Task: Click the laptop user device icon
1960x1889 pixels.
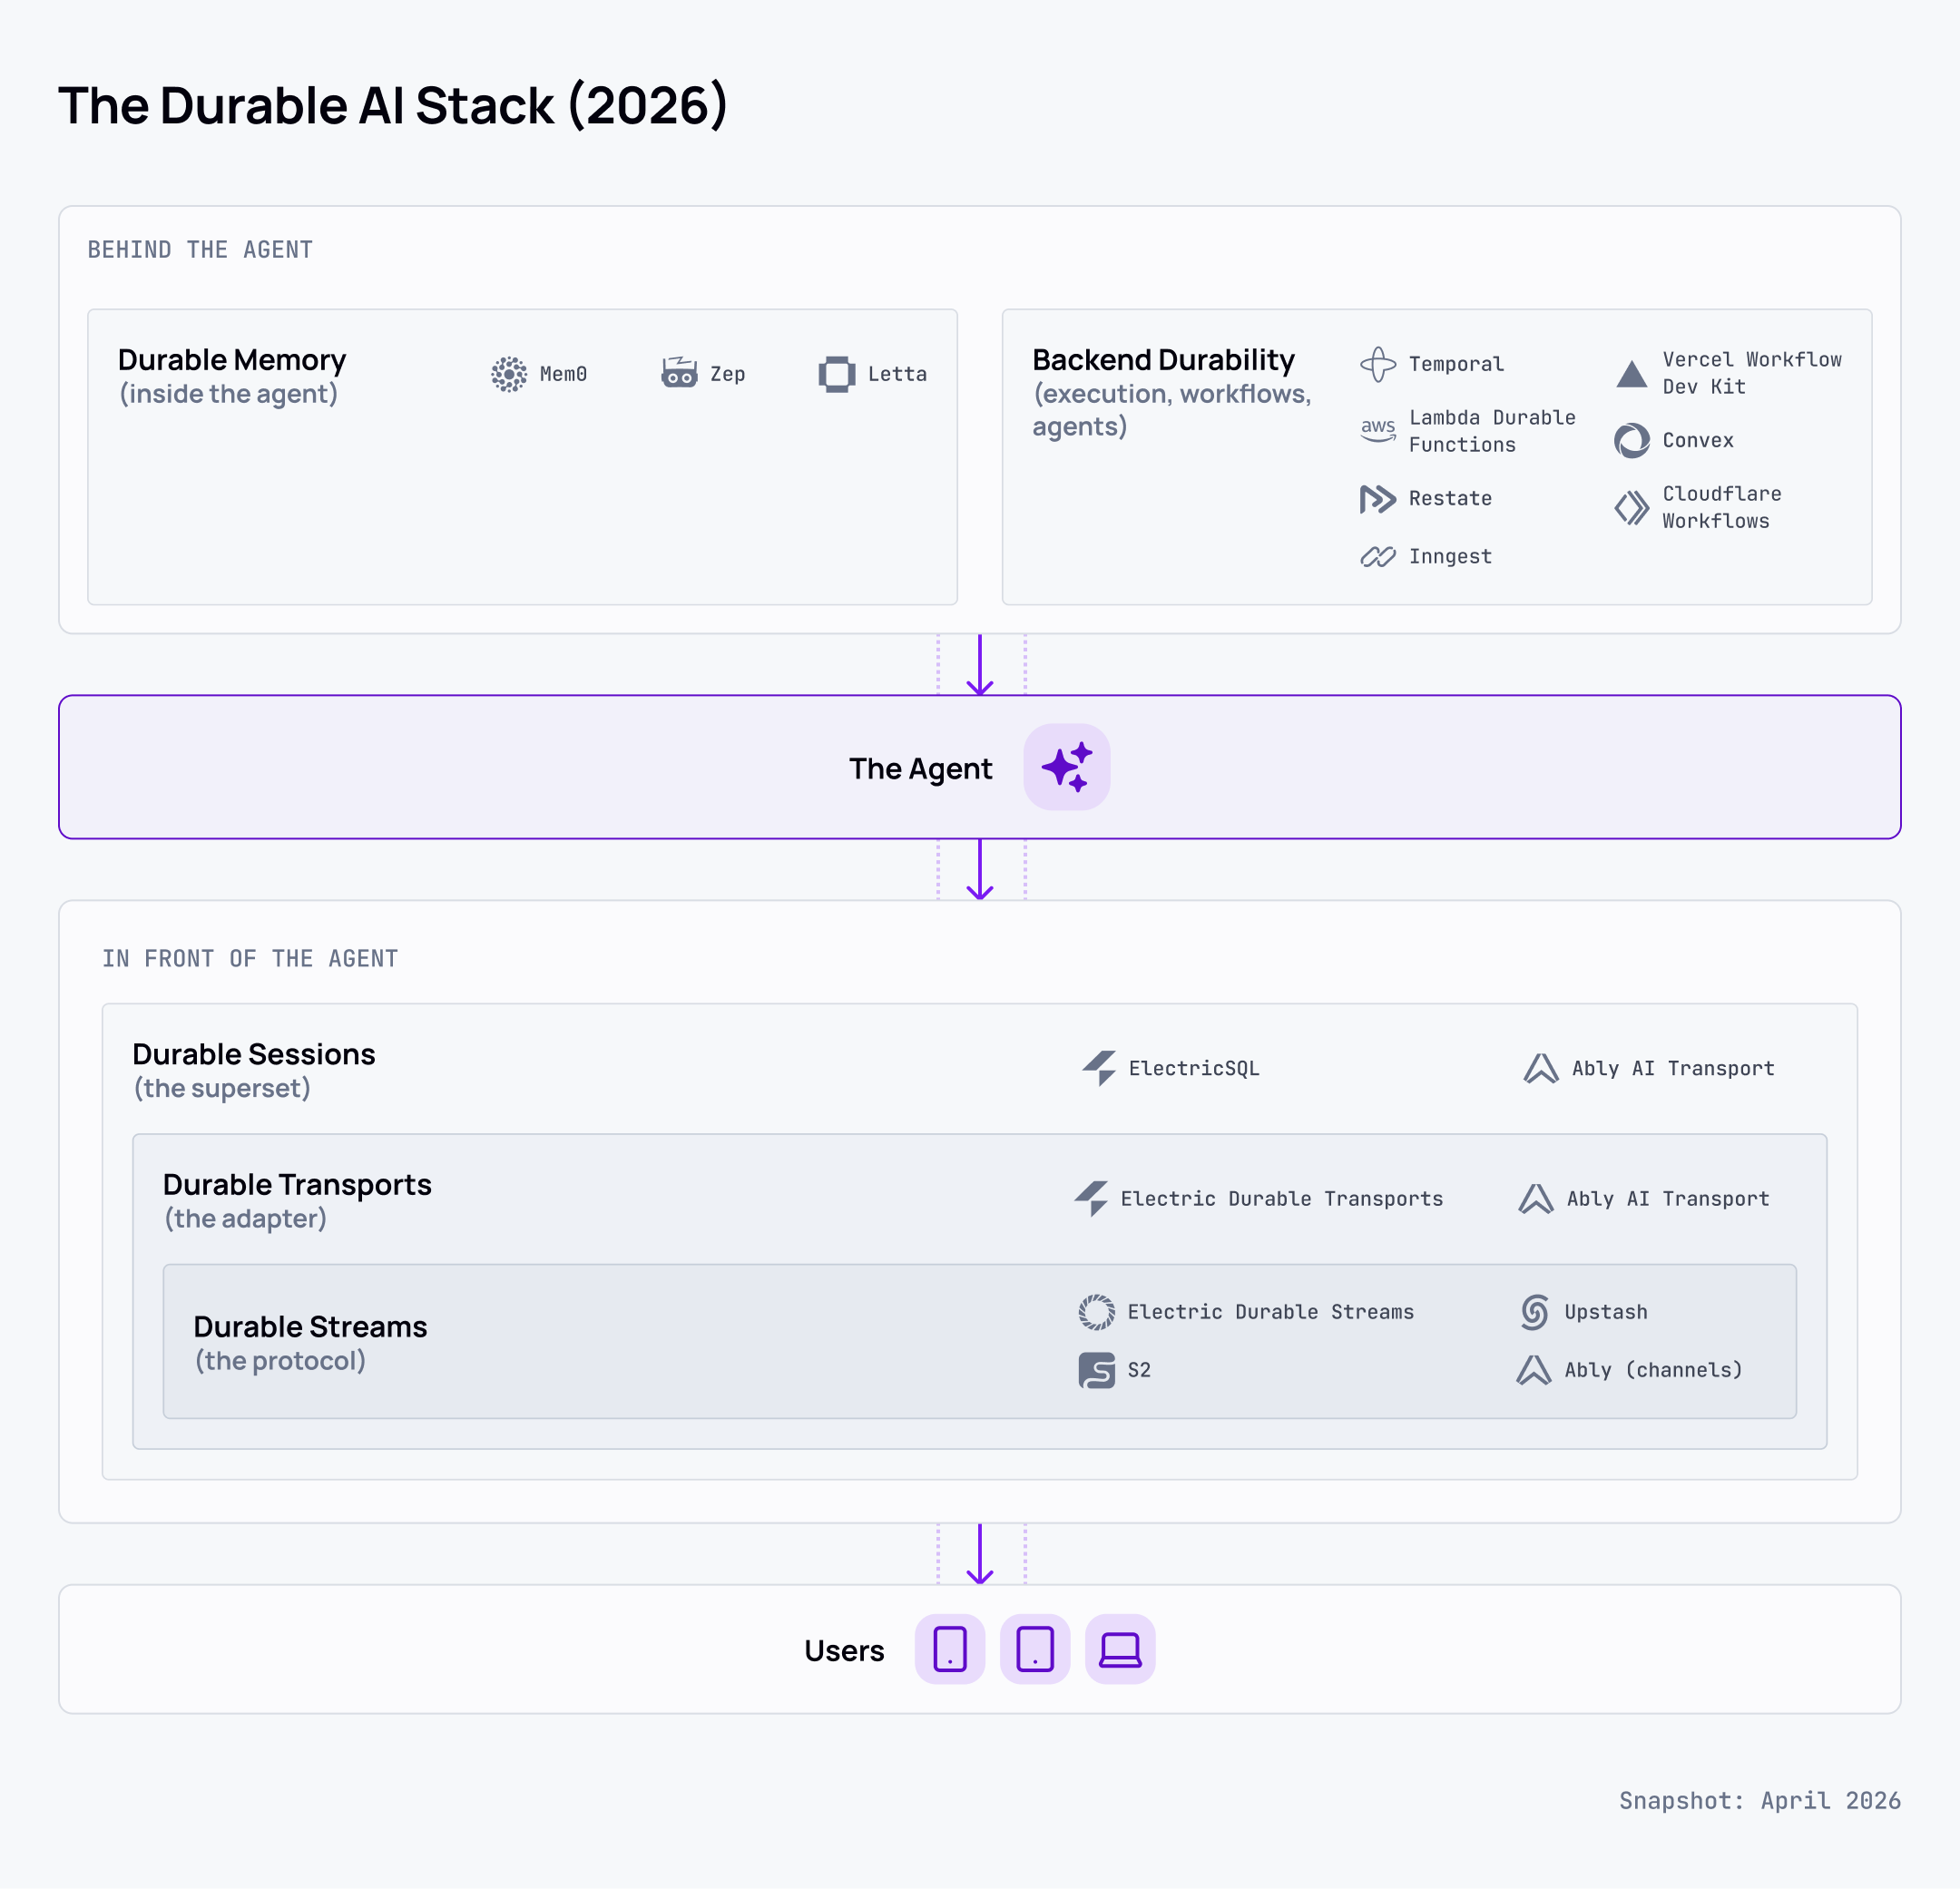Action: pos(1120,1649)
